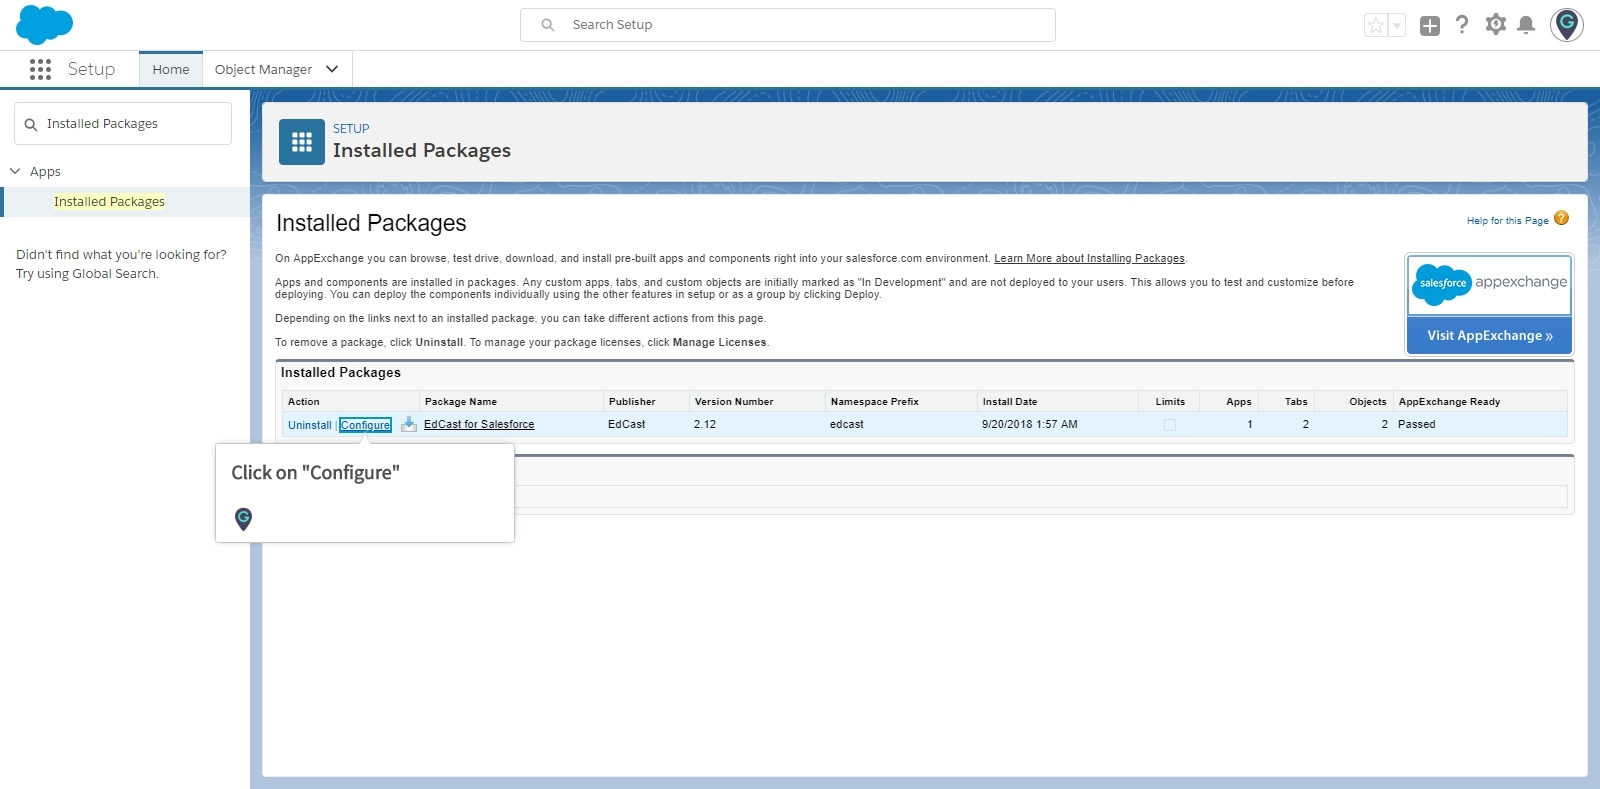Image resolution: width=1600 pixels, height=789 pixels.
Task: Click the favorites star icon
Action: [1376, 26]
